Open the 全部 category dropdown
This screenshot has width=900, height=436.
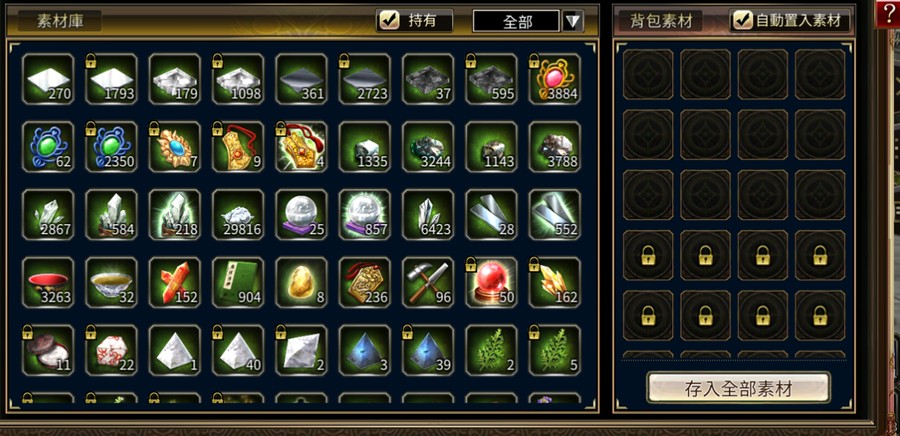point(516,21)
